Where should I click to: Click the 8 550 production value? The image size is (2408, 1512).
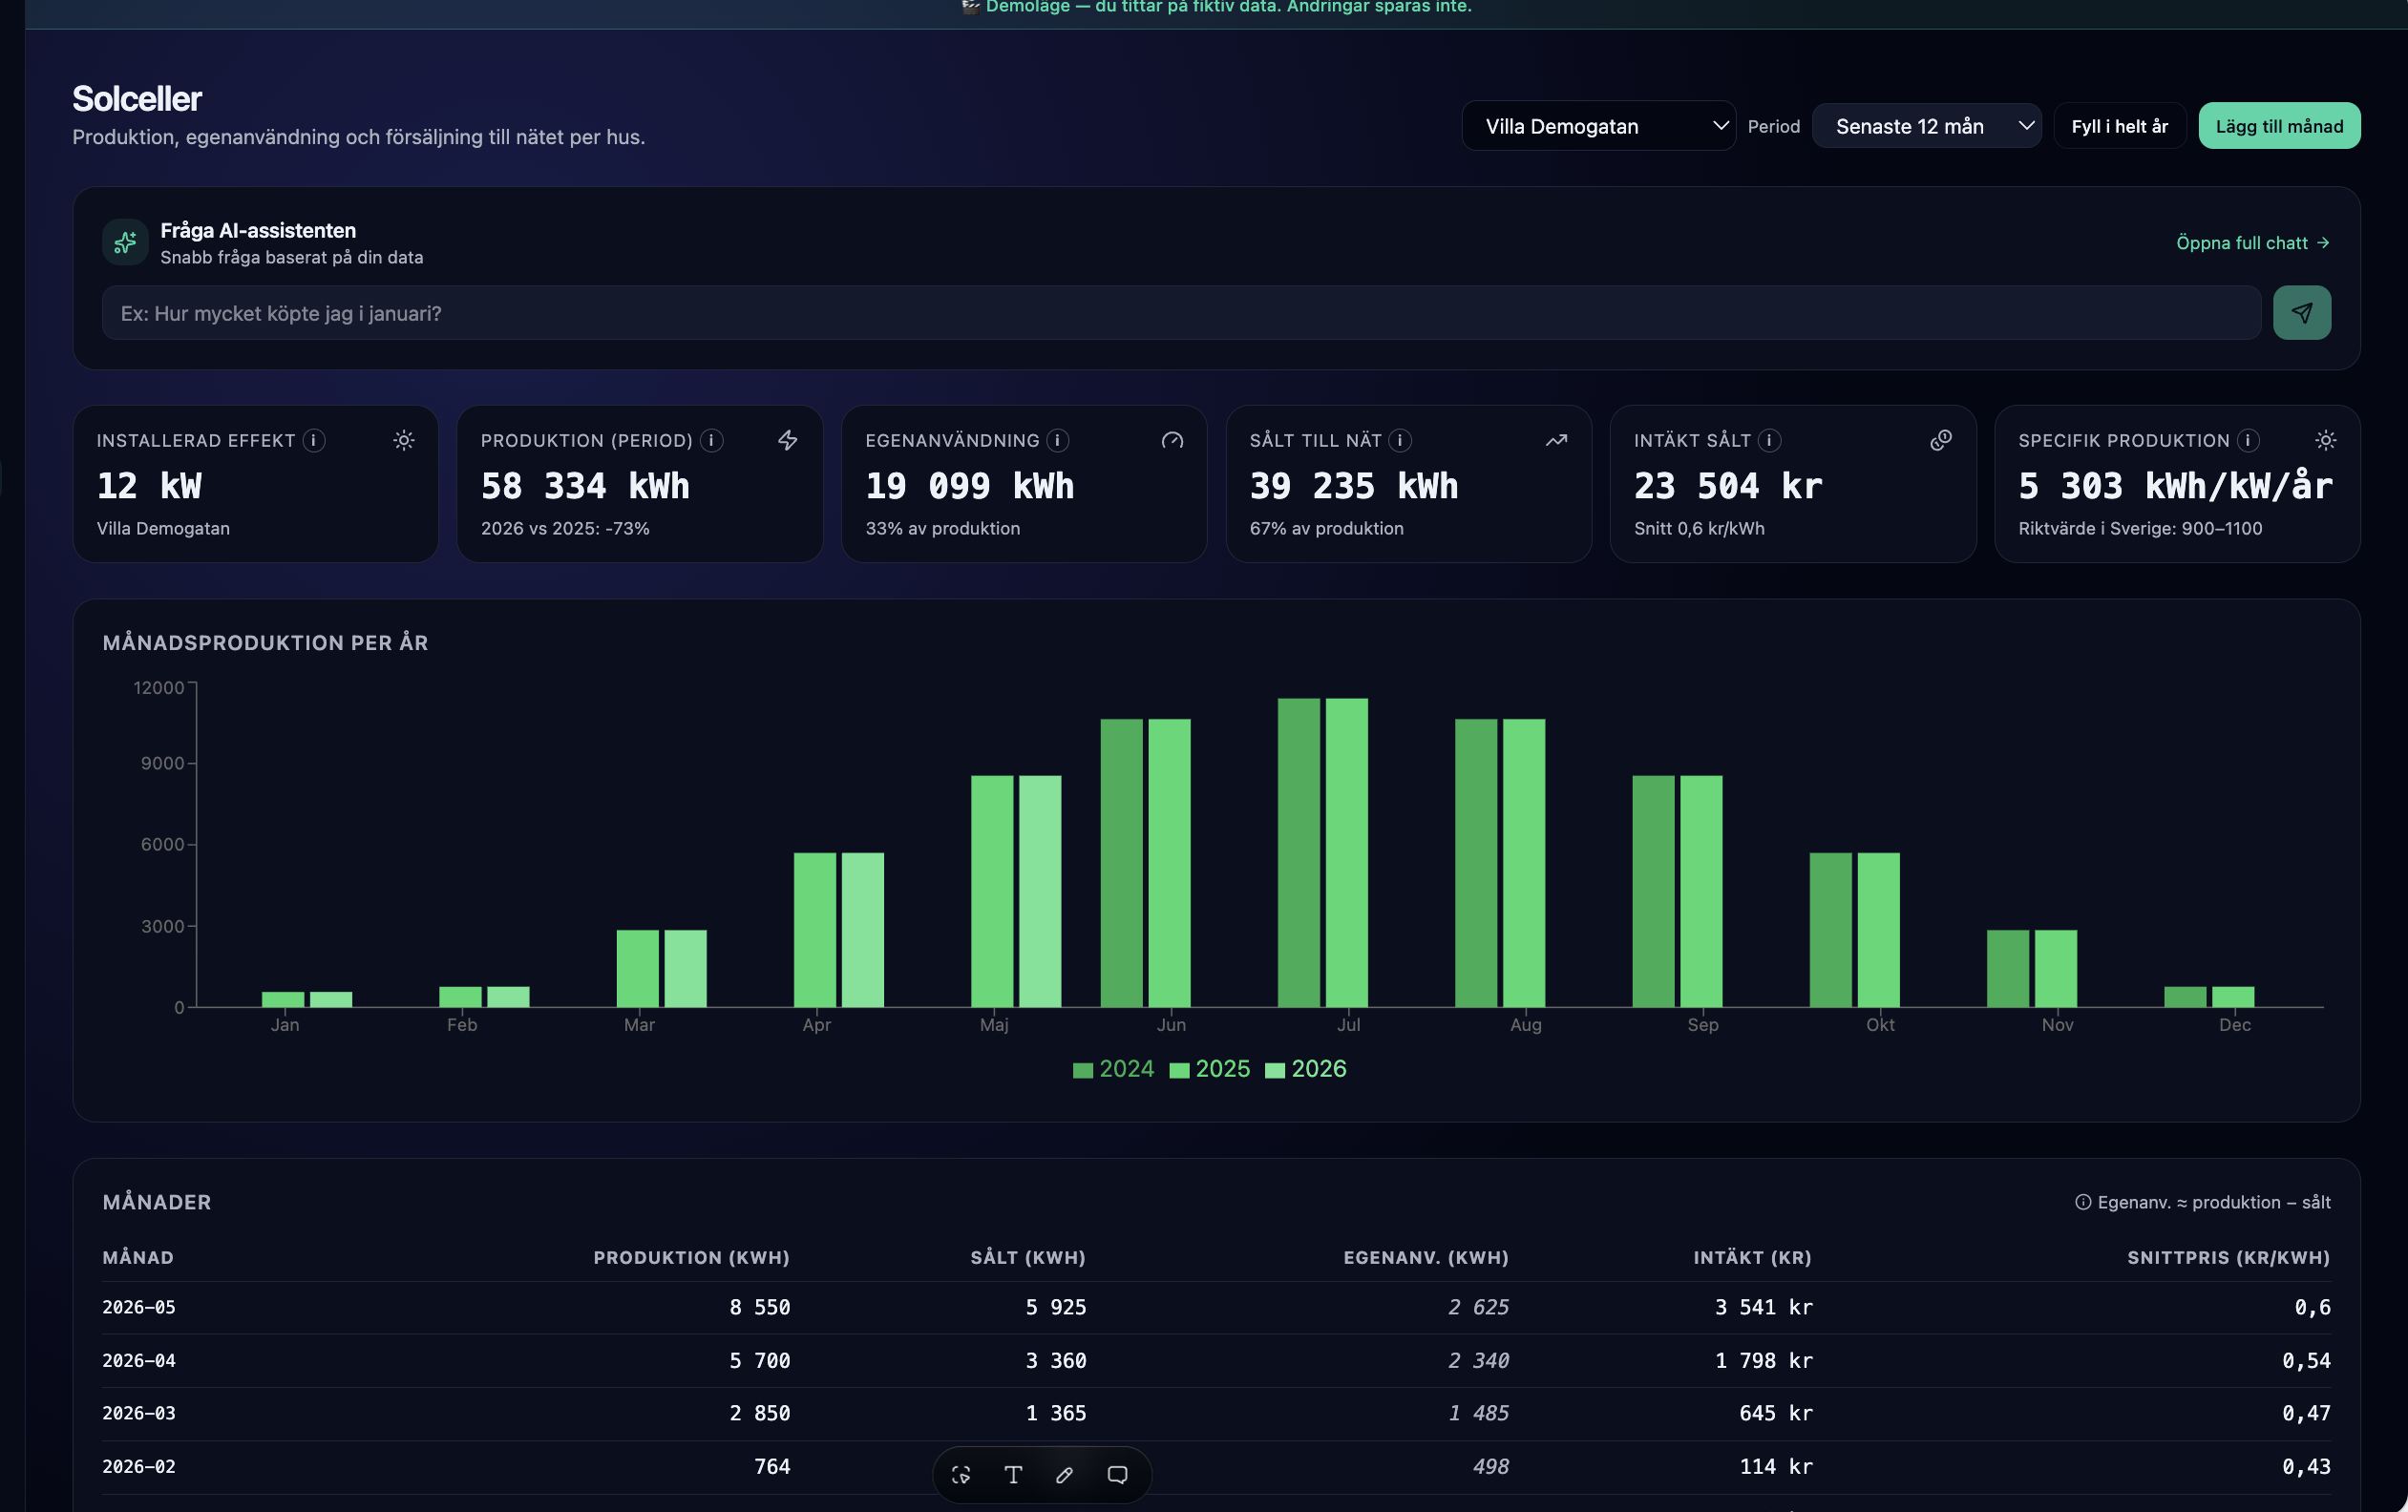click(760, 1307)
